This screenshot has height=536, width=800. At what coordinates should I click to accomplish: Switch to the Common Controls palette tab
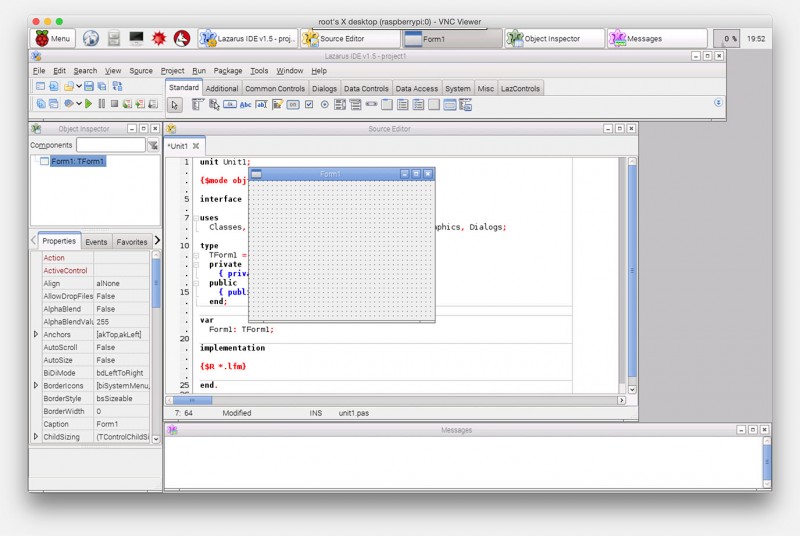coord(275,88)
